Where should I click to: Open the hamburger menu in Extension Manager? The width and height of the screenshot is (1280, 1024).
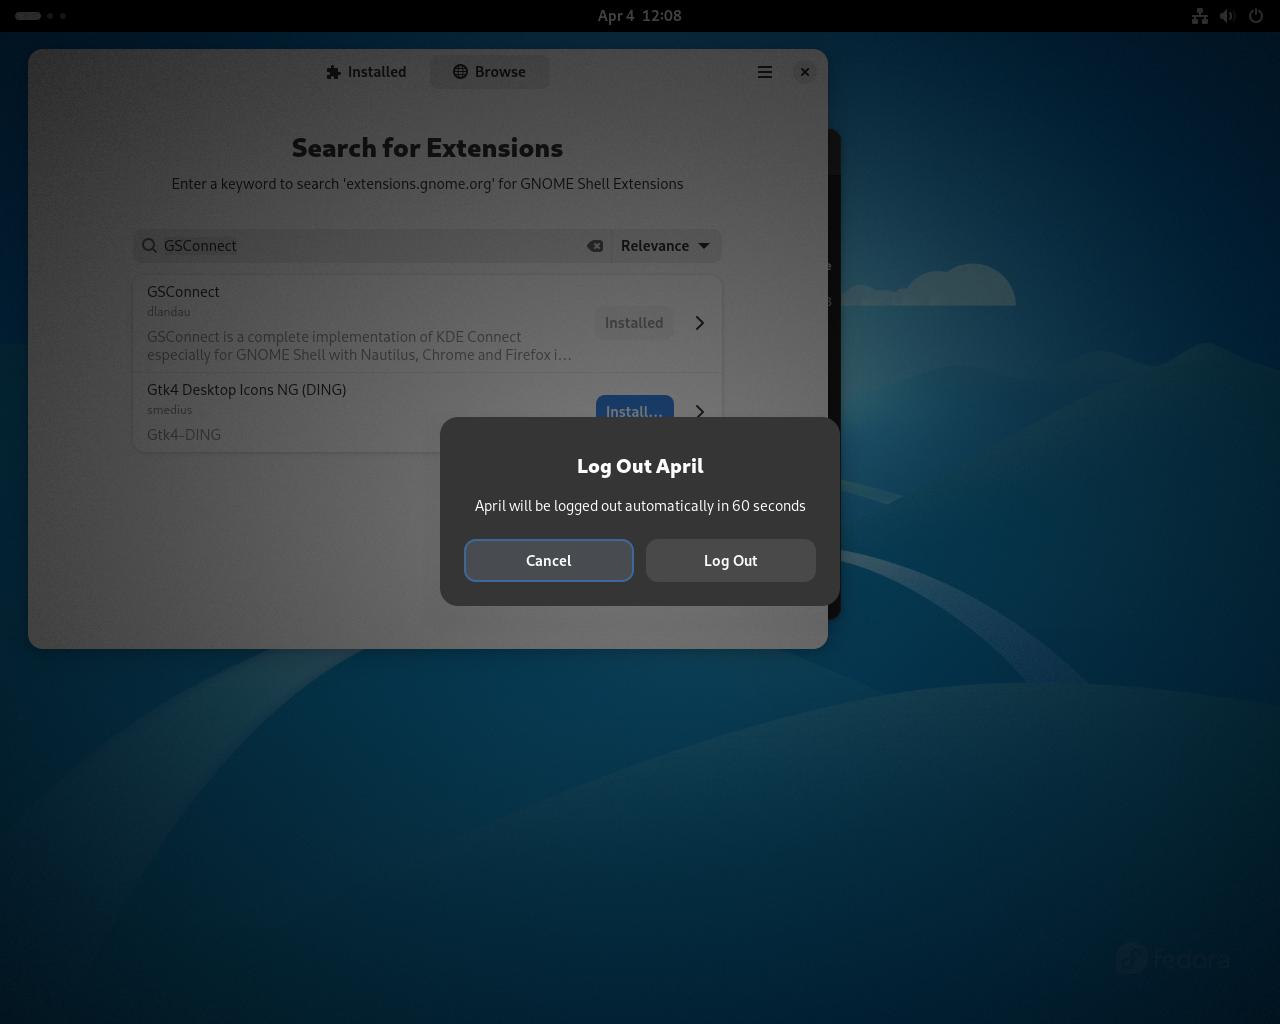pyautogui.click(x=765, y=72)
